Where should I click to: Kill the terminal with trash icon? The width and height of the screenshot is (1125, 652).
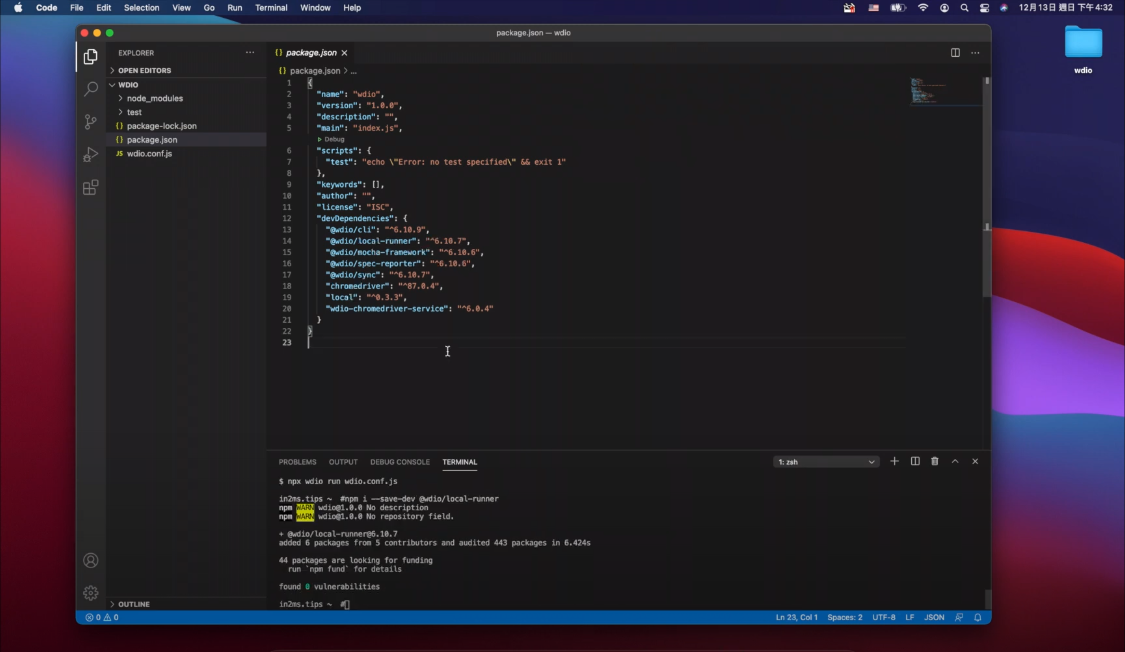(x=934, y=461)
